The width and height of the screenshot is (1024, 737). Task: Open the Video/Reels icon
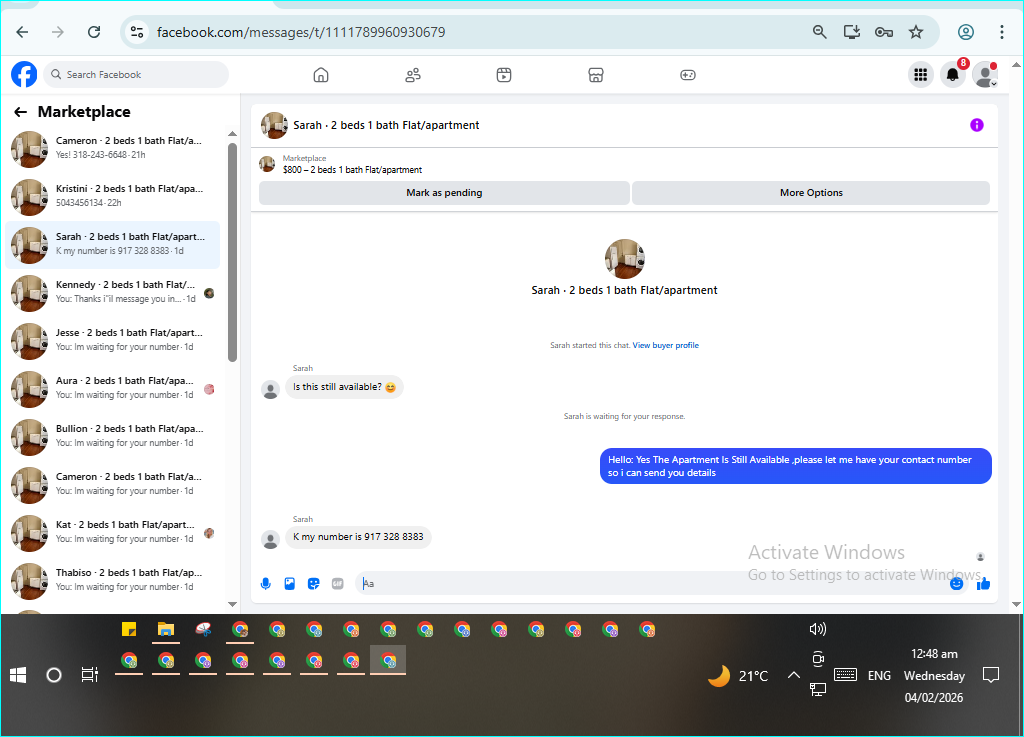(x=504, y=75)
